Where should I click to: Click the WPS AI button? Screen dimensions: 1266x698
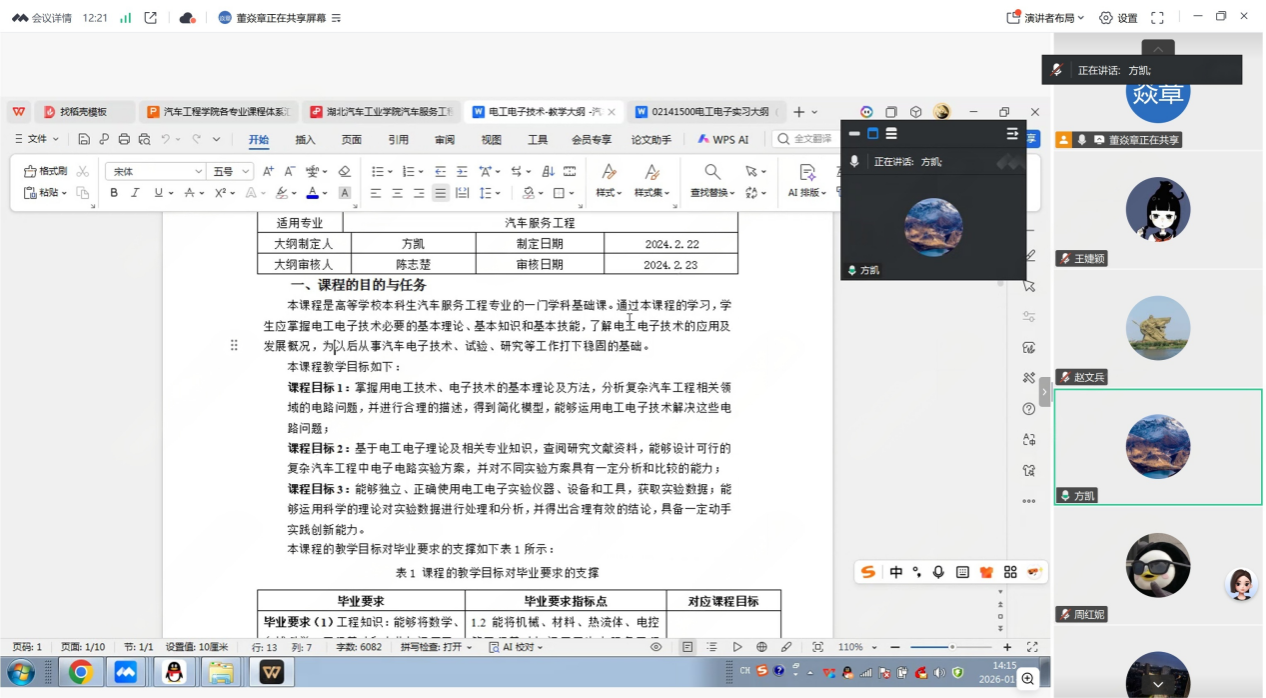click(723, 140)
